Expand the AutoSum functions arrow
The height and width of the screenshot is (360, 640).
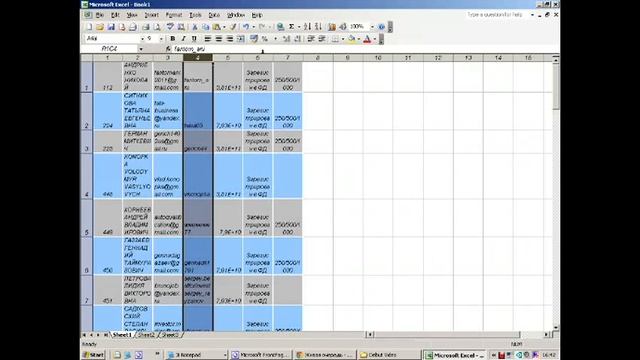point(299,27)
